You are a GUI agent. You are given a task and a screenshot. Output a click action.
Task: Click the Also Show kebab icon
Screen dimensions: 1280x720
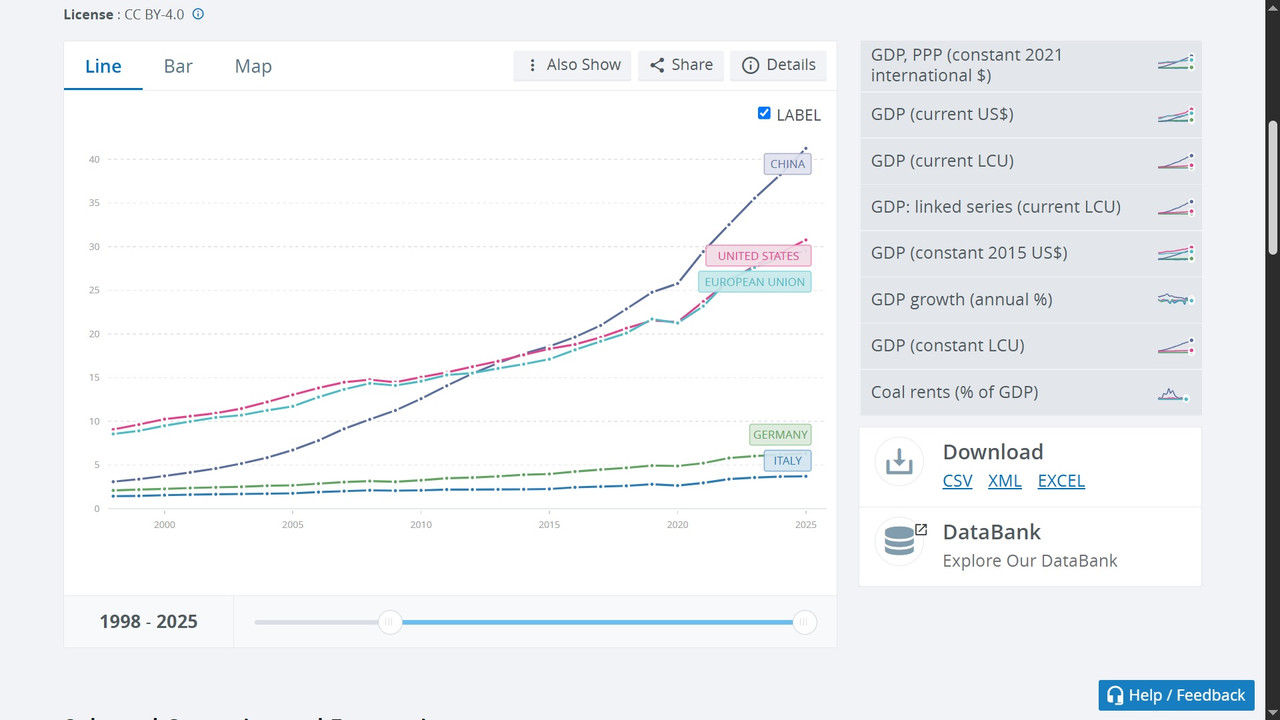click(x=532, y=65)
